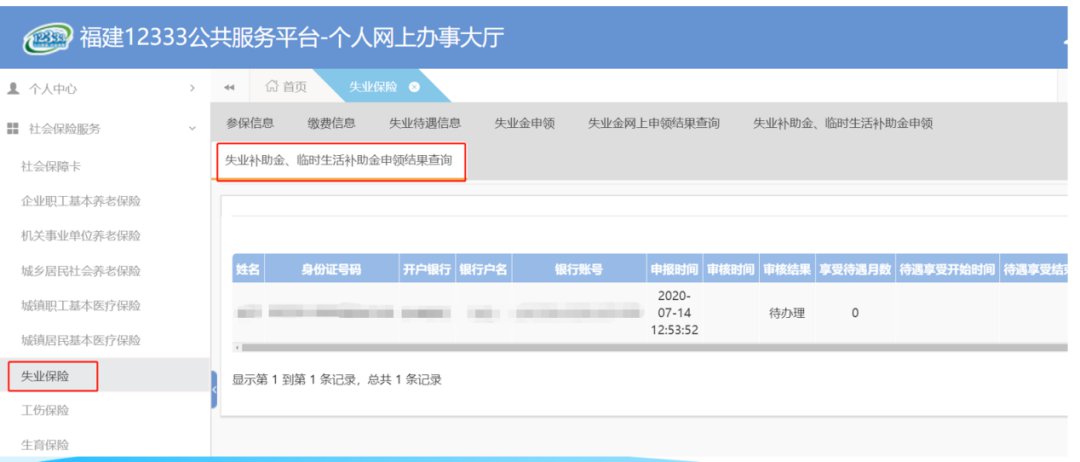This screenshot has height=462, width=1080.
Task: Click the 开户银行 column header
Action: pyautogui.click(x=426, y=269)
